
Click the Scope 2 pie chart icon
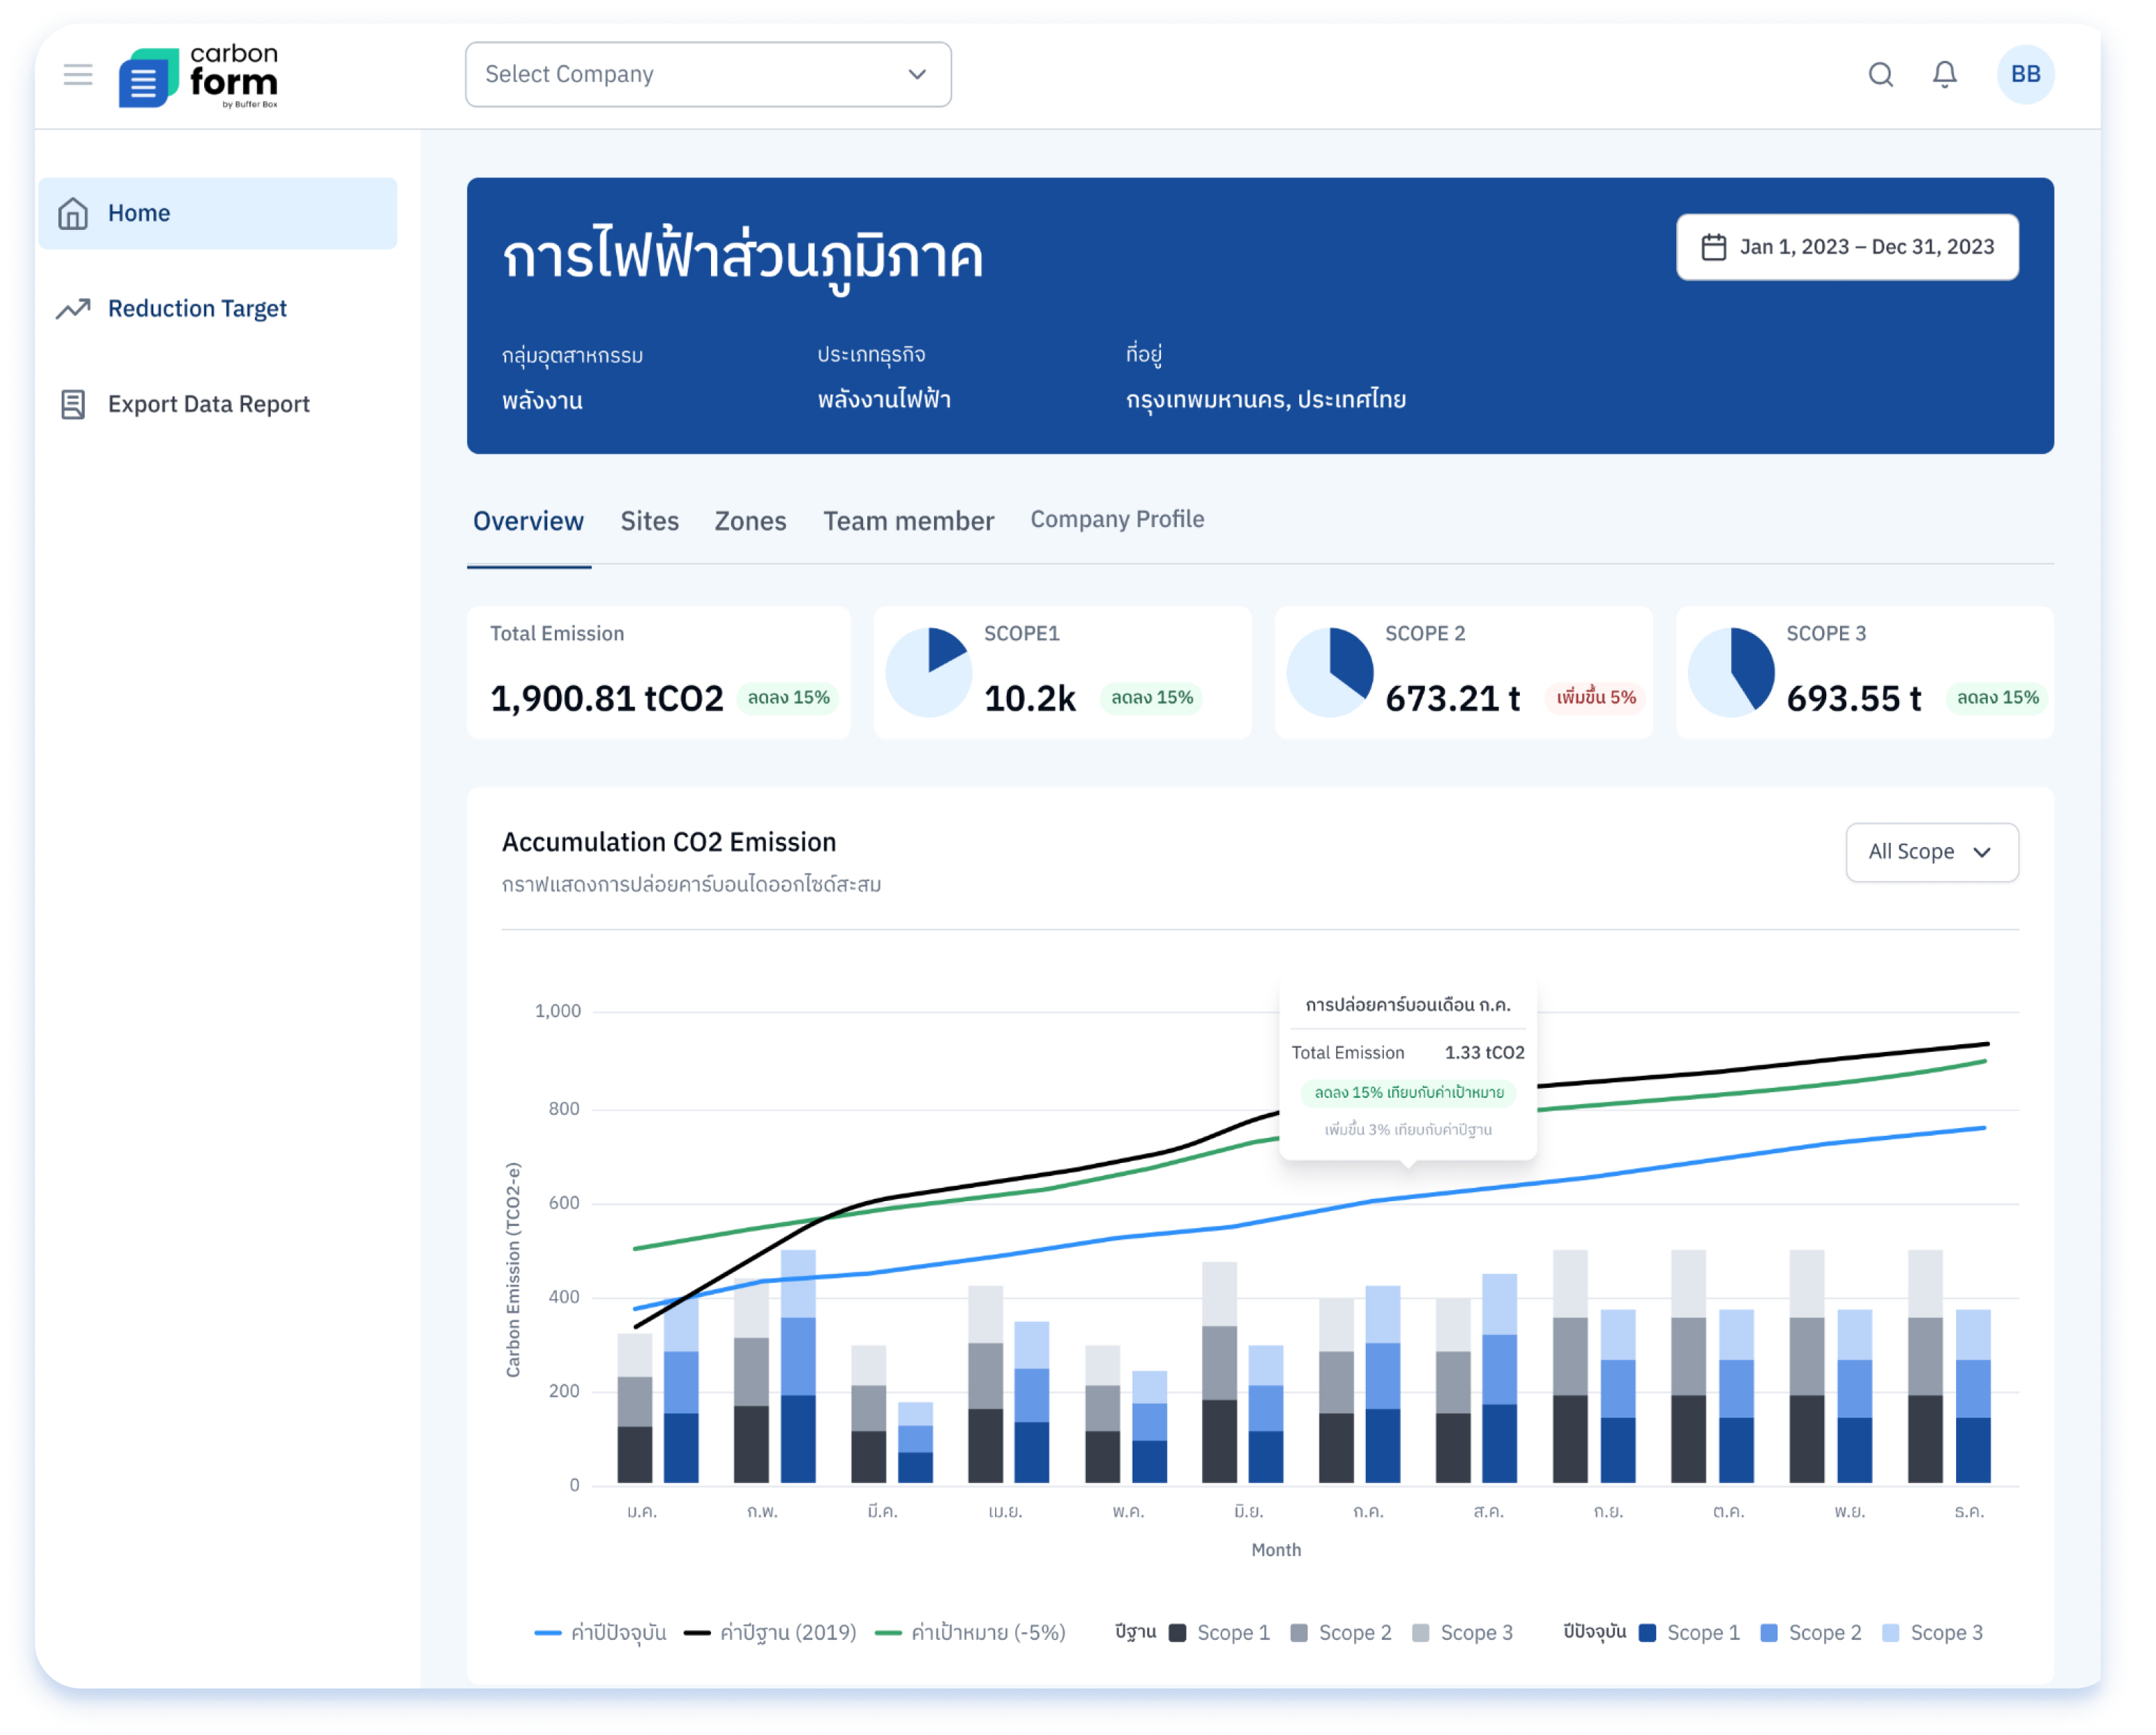point(1330,672)
